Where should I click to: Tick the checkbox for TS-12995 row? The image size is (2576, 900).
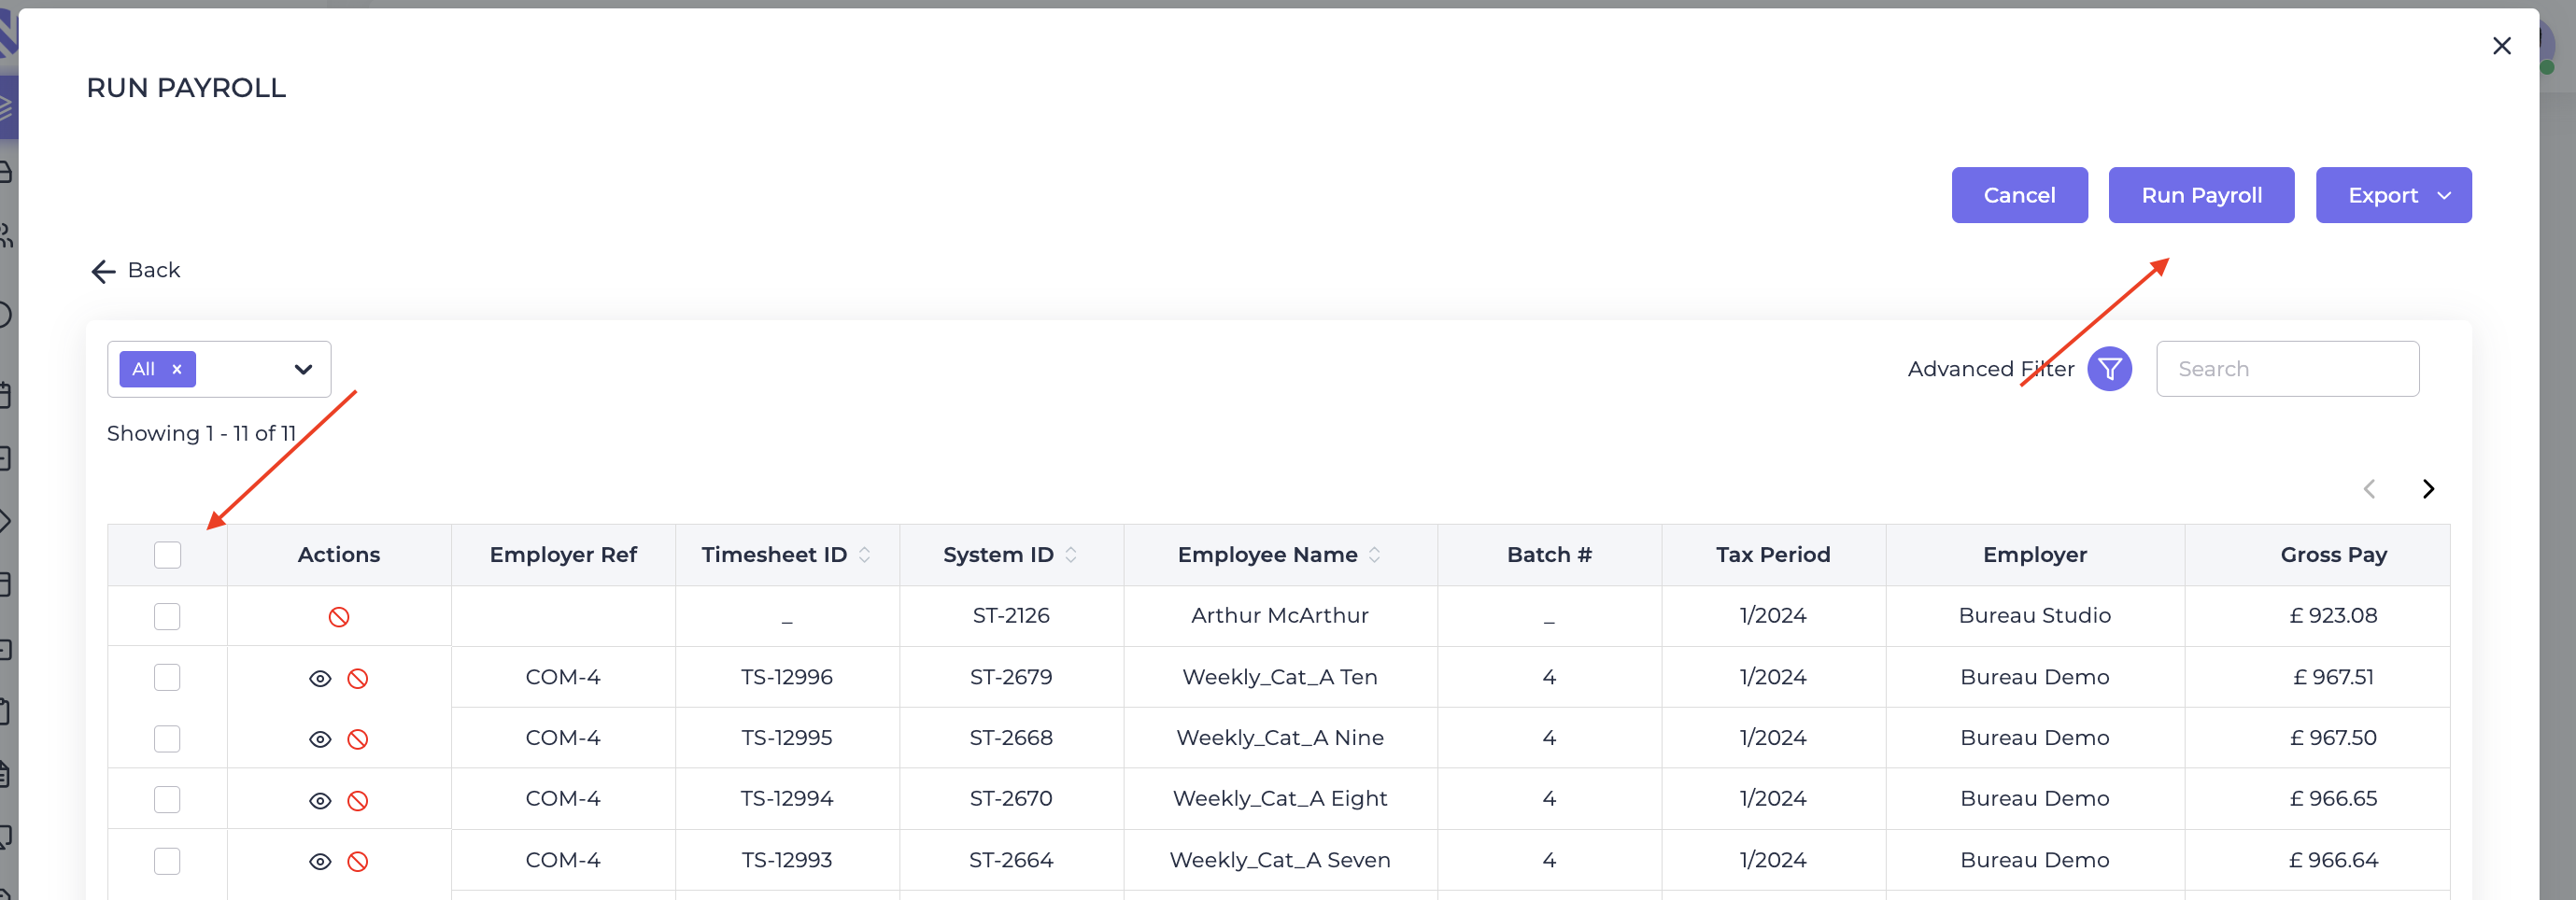coord(167,739)
